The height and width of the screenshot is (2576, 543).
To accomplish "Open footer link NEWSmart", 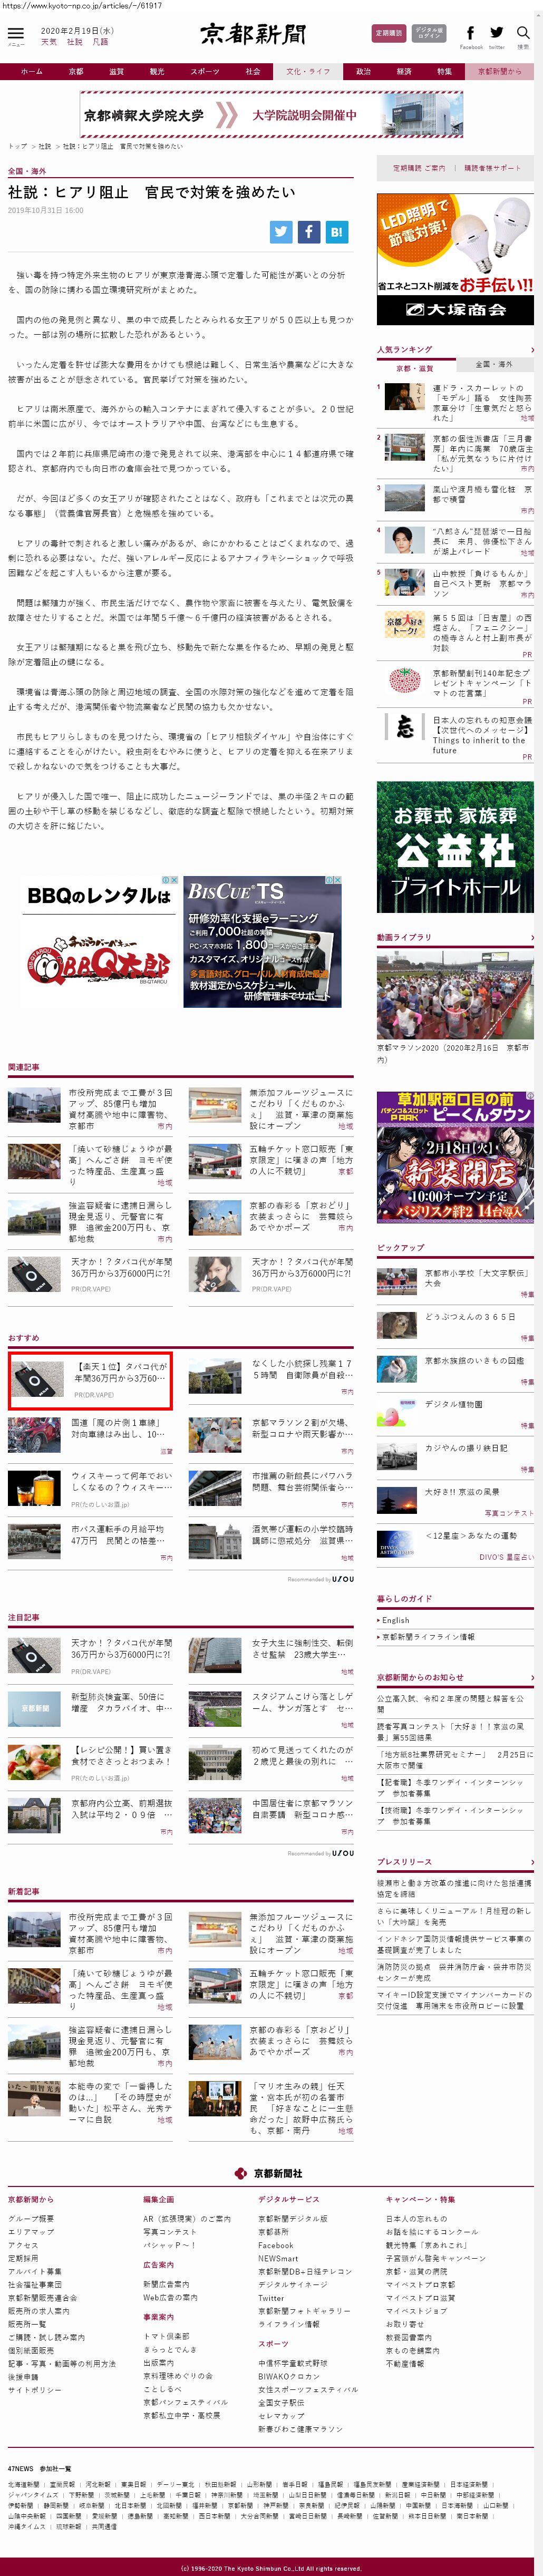I will click(x=278, y=2258).
